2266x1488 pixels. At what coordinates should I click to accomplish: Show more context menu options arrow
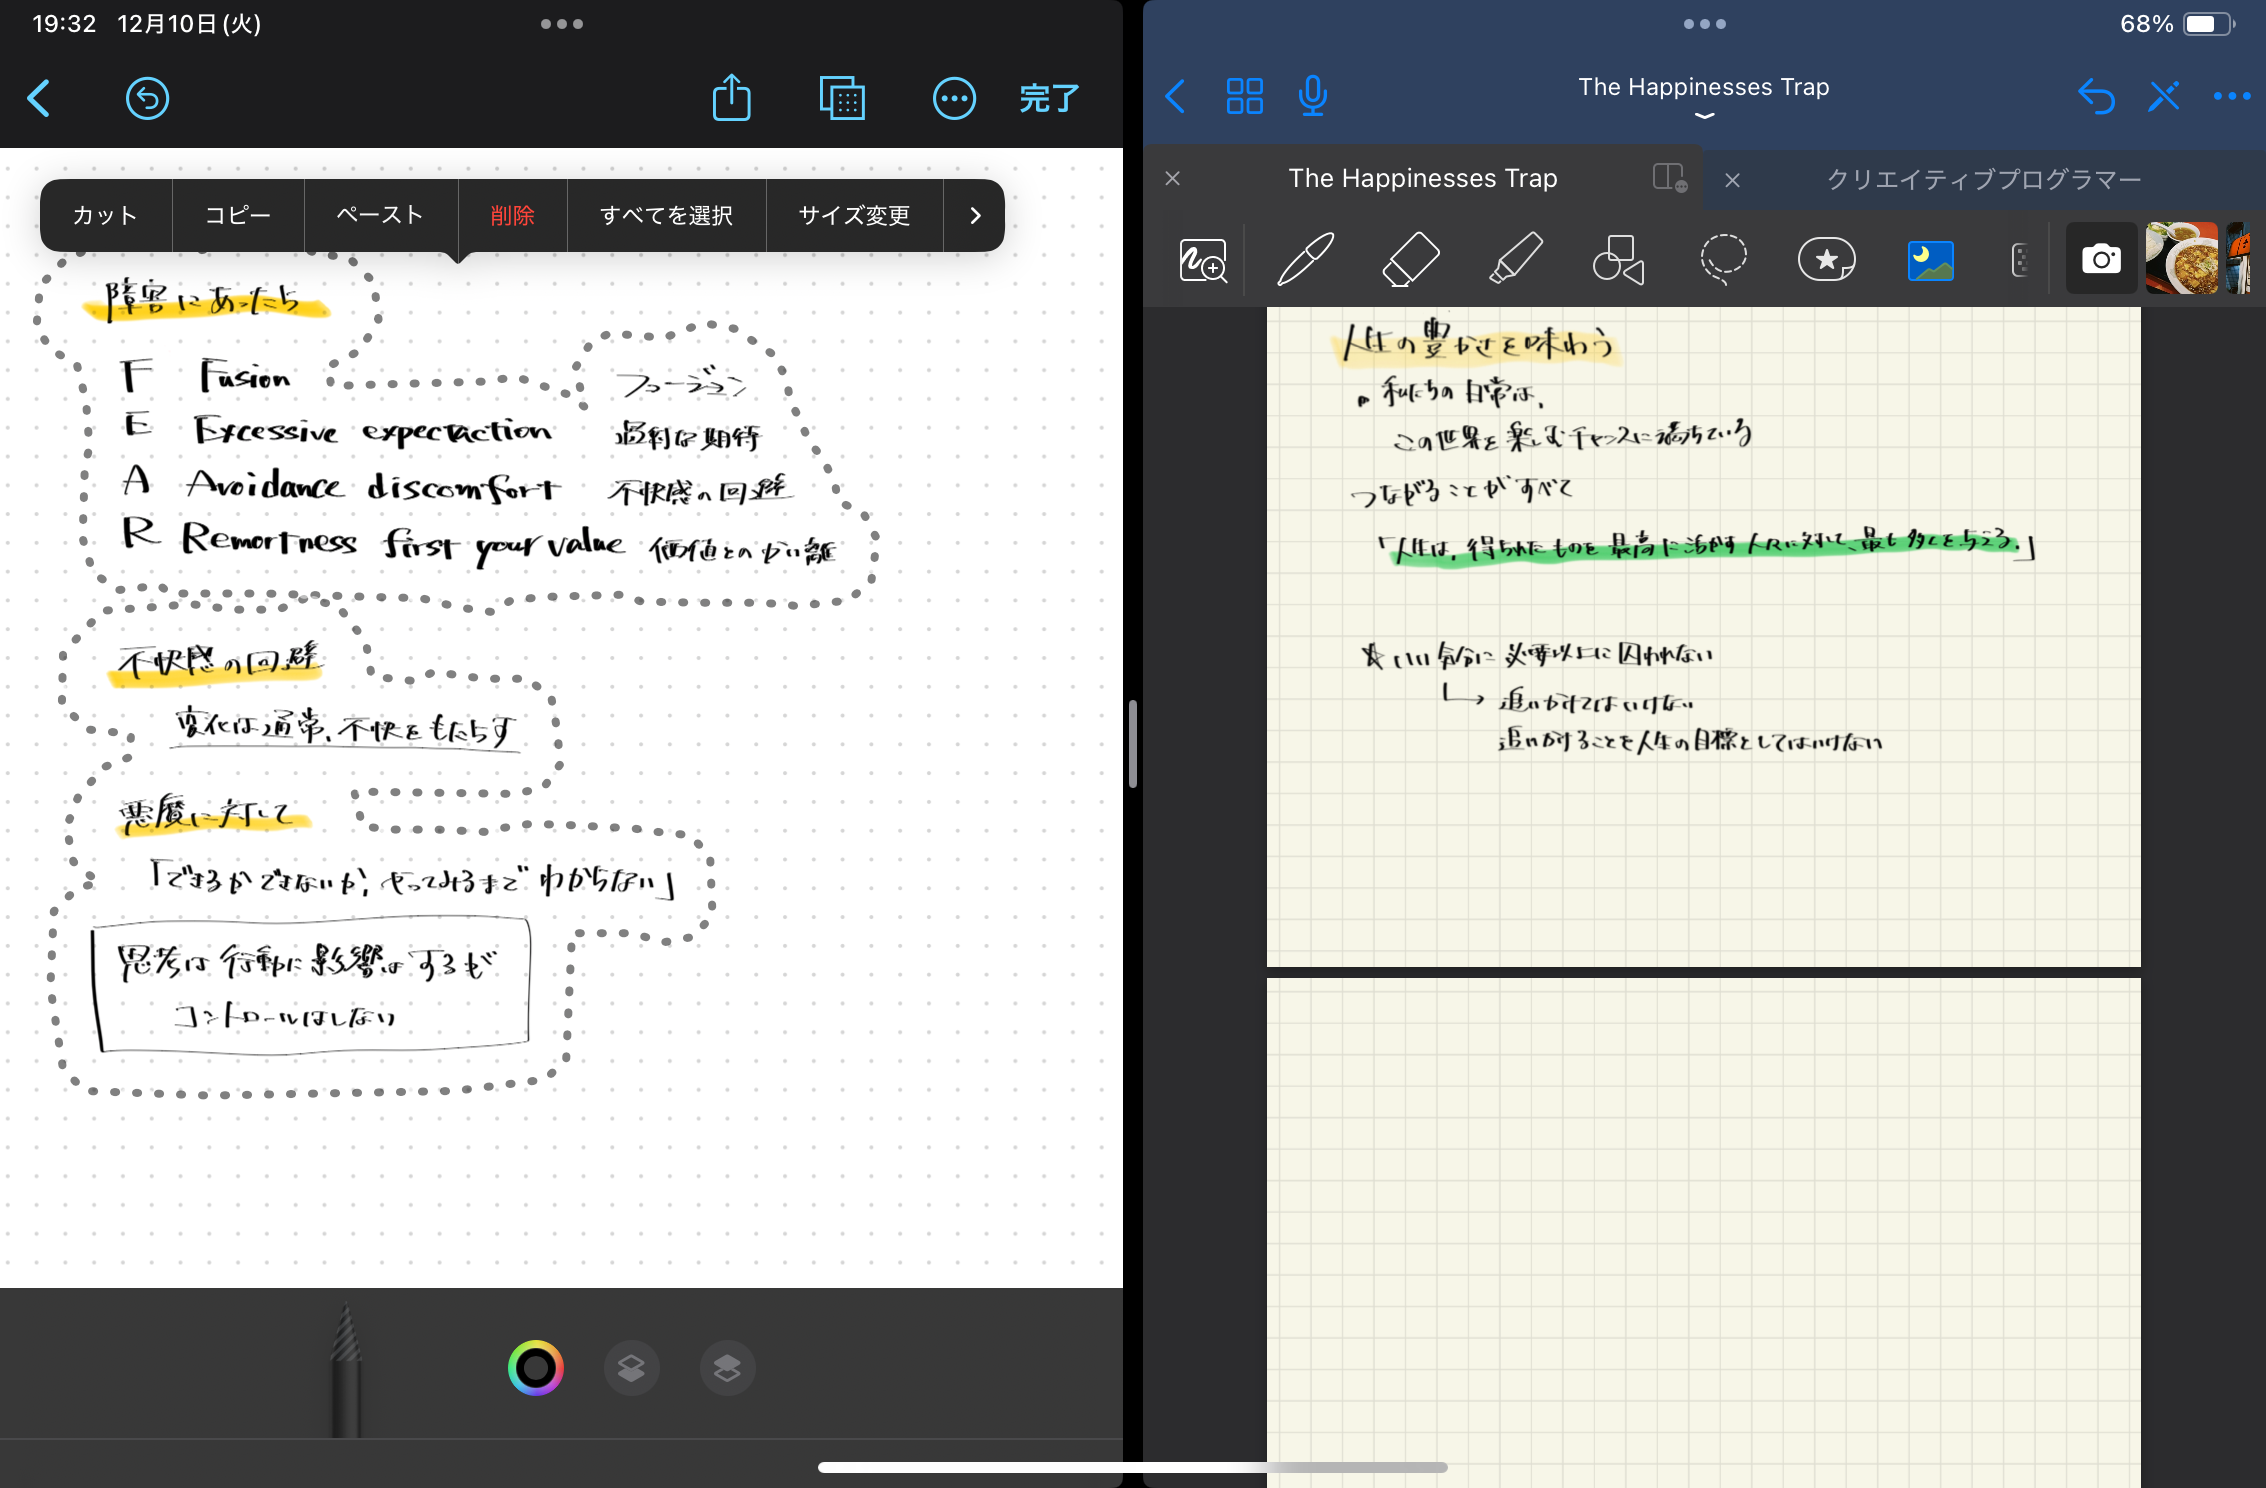tap(975, 215)
